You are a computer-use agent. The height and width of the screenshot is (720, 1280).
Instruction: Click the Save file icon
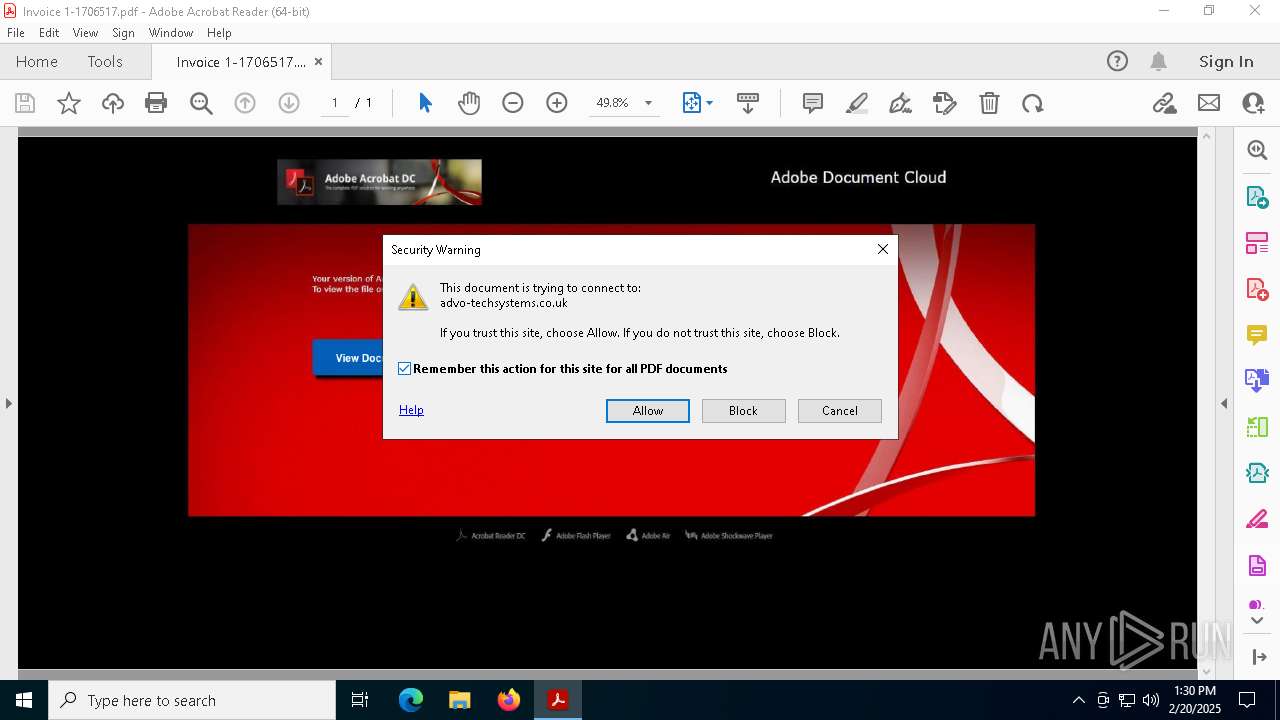pos(25,103)
